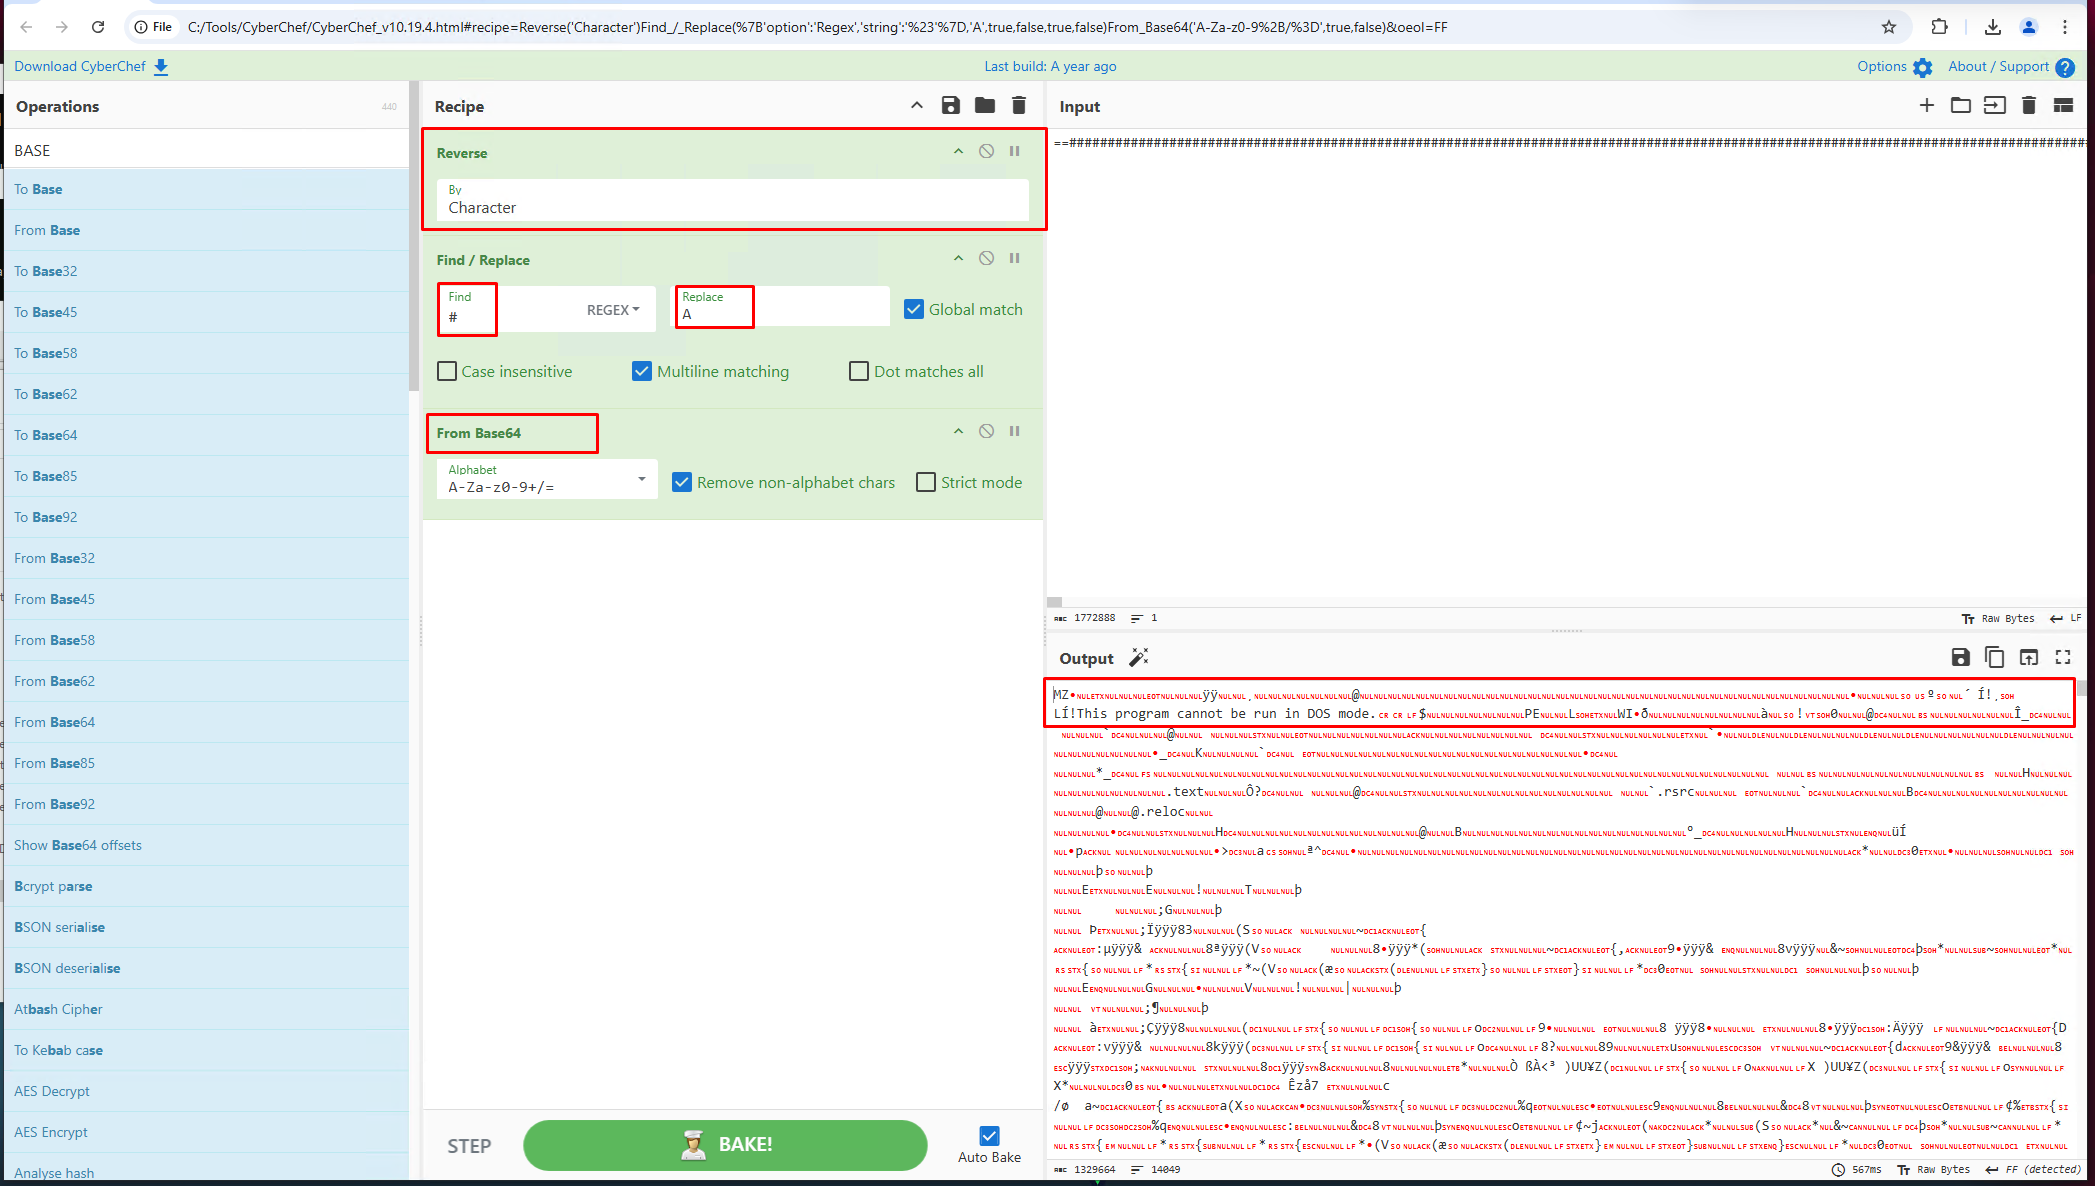Select the From Base64 operation in list
Viewport: 2095px width, 1186px height.
pyautogui.click(x=207, y=722)
